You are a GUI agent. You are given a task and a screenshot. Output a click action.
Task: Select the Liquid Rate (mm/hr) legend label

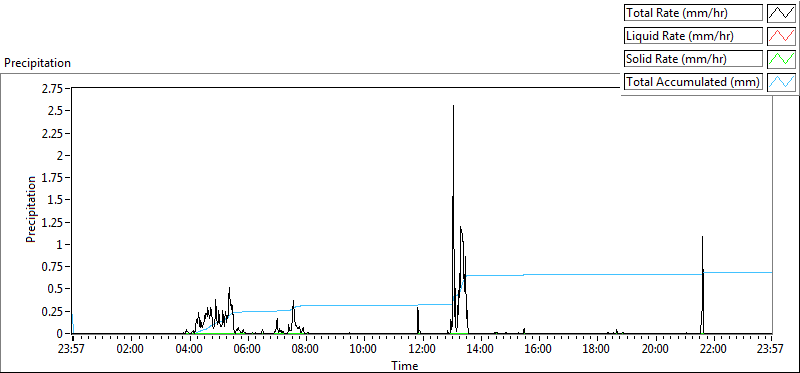click(x=693, y=36)
